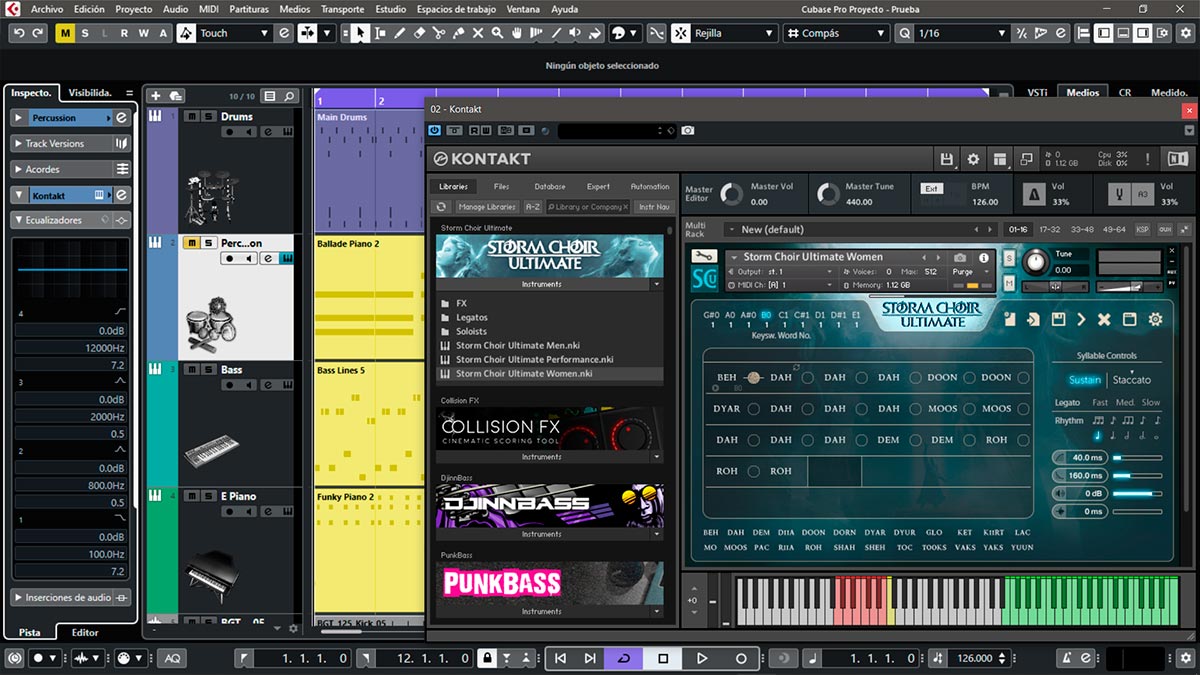Start playback with the Play button
Image resolution: width=1200 pixels, height=675 pixels.
pyautogui.click(x=702, y=658)
